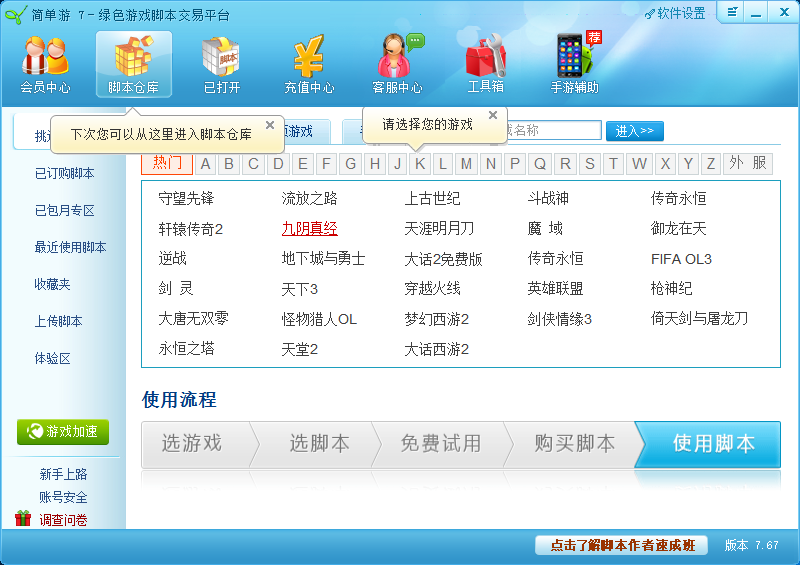
Task: Open the 已打开 opened scripts icon
Action: (221, 64)
